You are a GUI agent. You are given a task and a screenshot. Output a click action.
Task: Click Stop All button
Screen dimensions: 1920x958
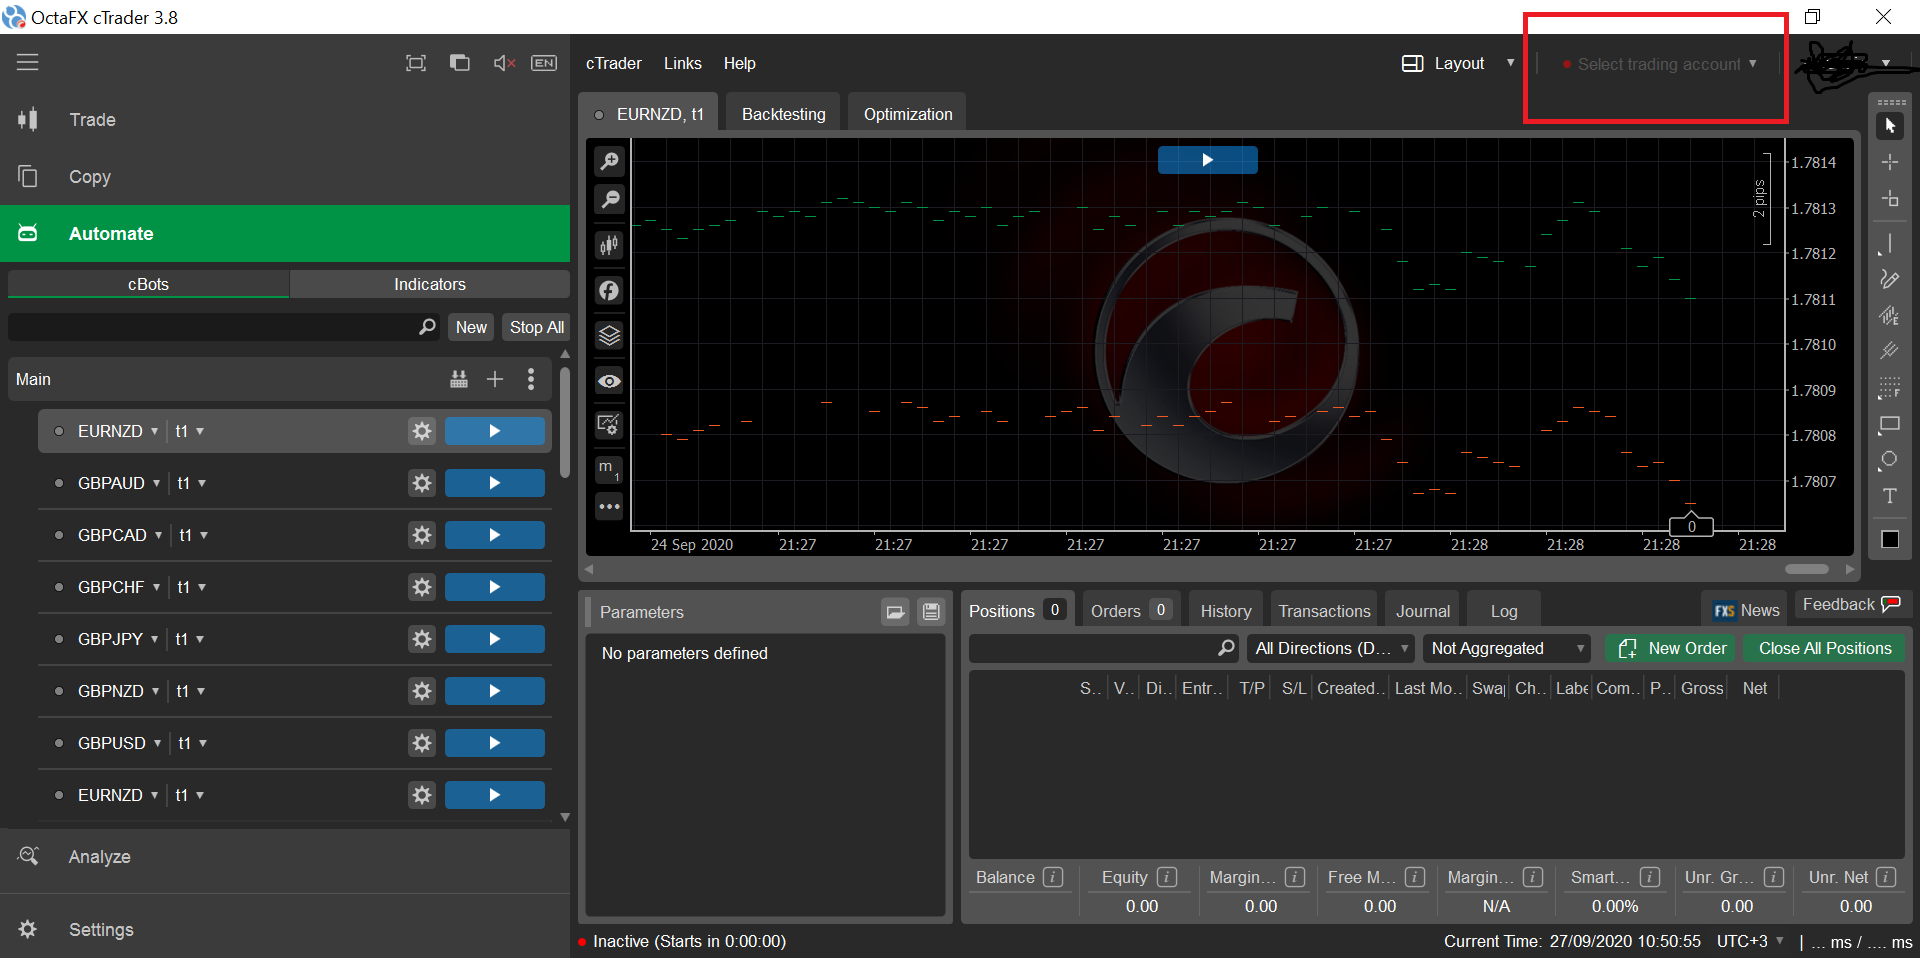click(537, 327)
